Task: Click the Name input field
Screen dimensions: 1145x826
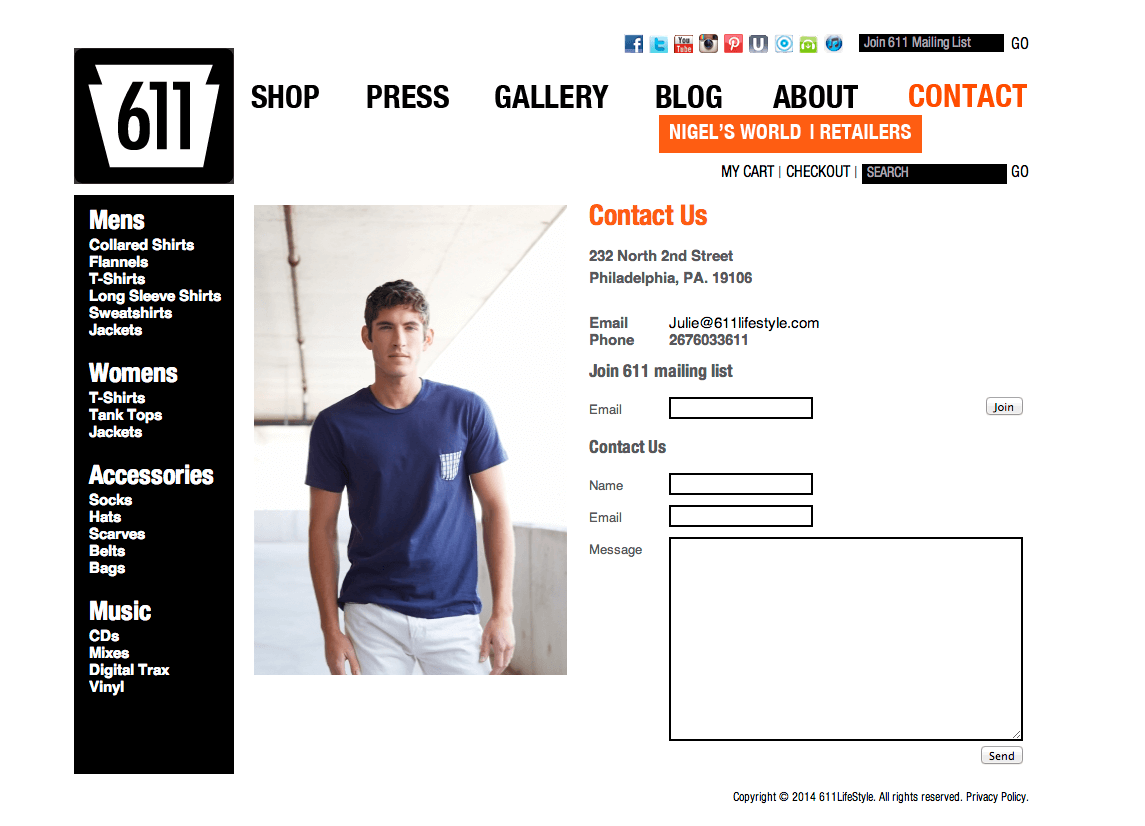Action: pyautogui.click(x=740, y=484)
